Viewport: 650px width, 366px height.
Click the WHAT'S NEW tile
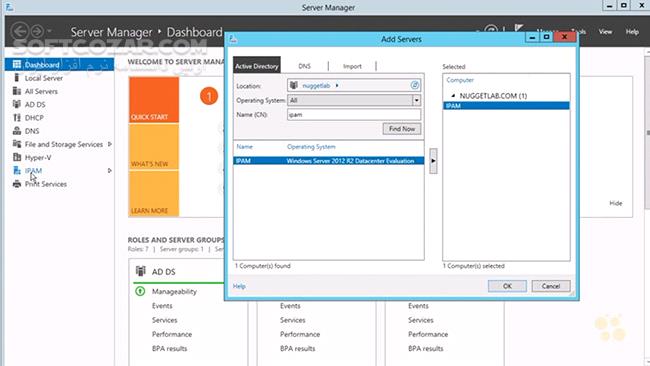pyautogui.click(x=154, y=147)
